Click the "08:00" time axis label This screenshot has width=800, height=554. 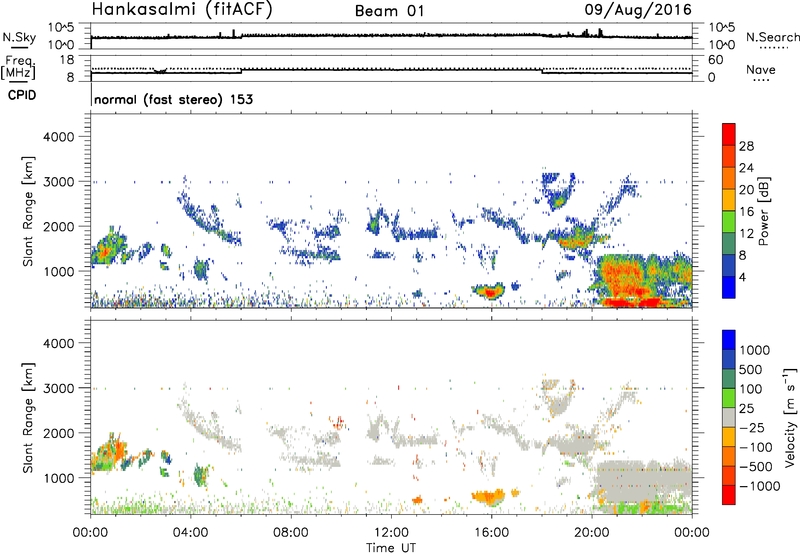tap(290, 533)
